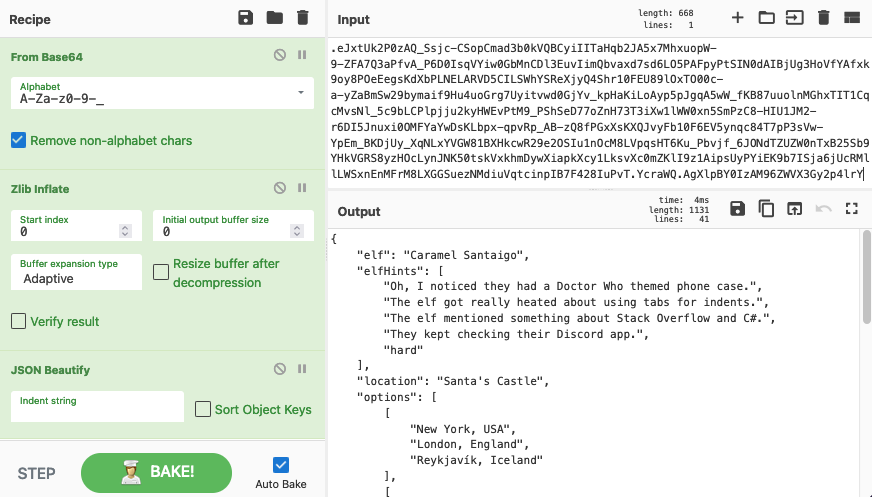Adjust Start index stepper arrows
Viewport: 872px width, 497px height.
(x=126, y=231)
